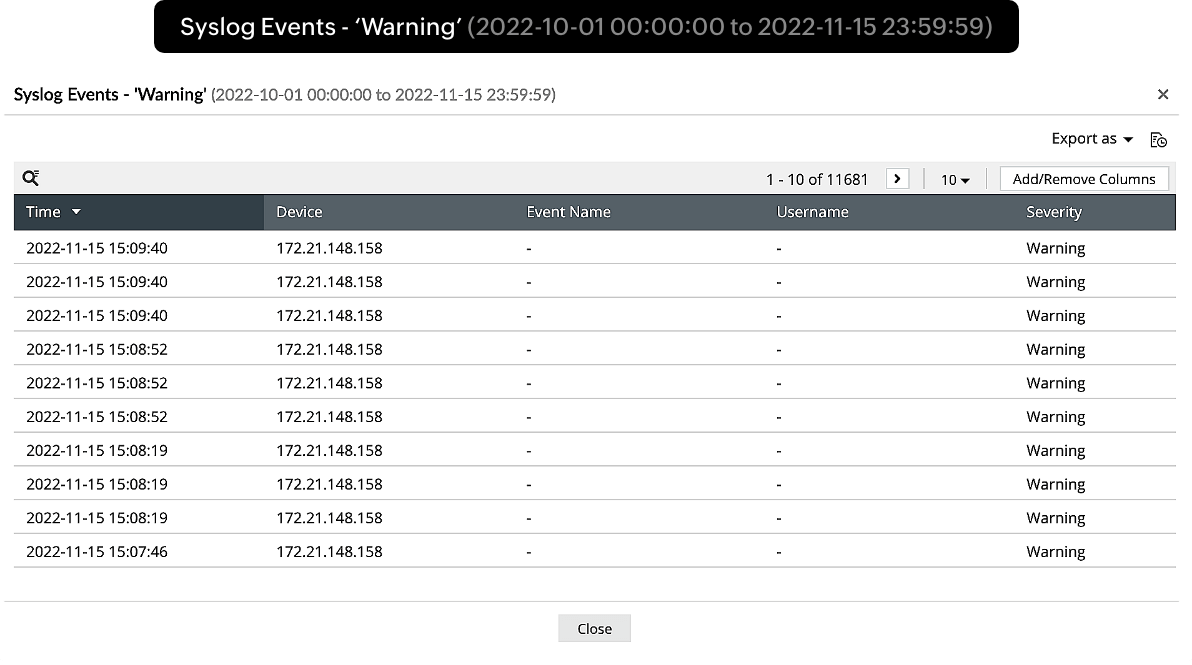The width and height of the screenshot is (1192, 665).
Task: Select the 2022-11-15 15:07:46 timestamp entry
Action: point(97,551)
